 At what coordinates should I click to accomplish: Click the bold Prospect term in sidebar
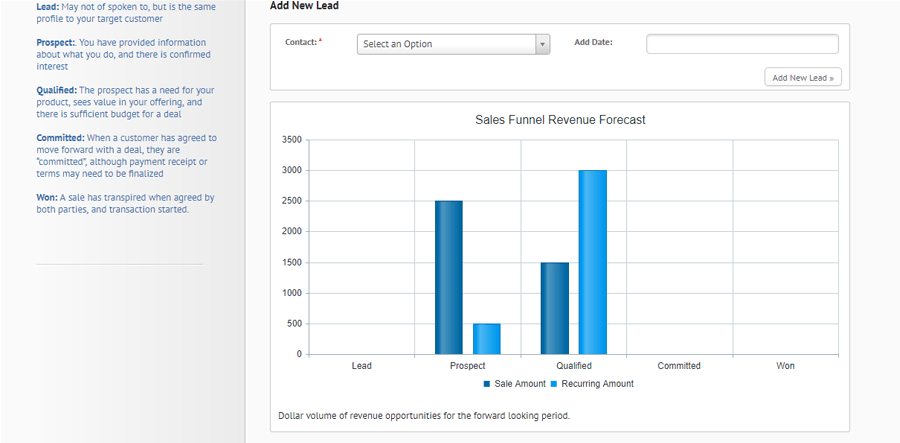tap(55, 43)
